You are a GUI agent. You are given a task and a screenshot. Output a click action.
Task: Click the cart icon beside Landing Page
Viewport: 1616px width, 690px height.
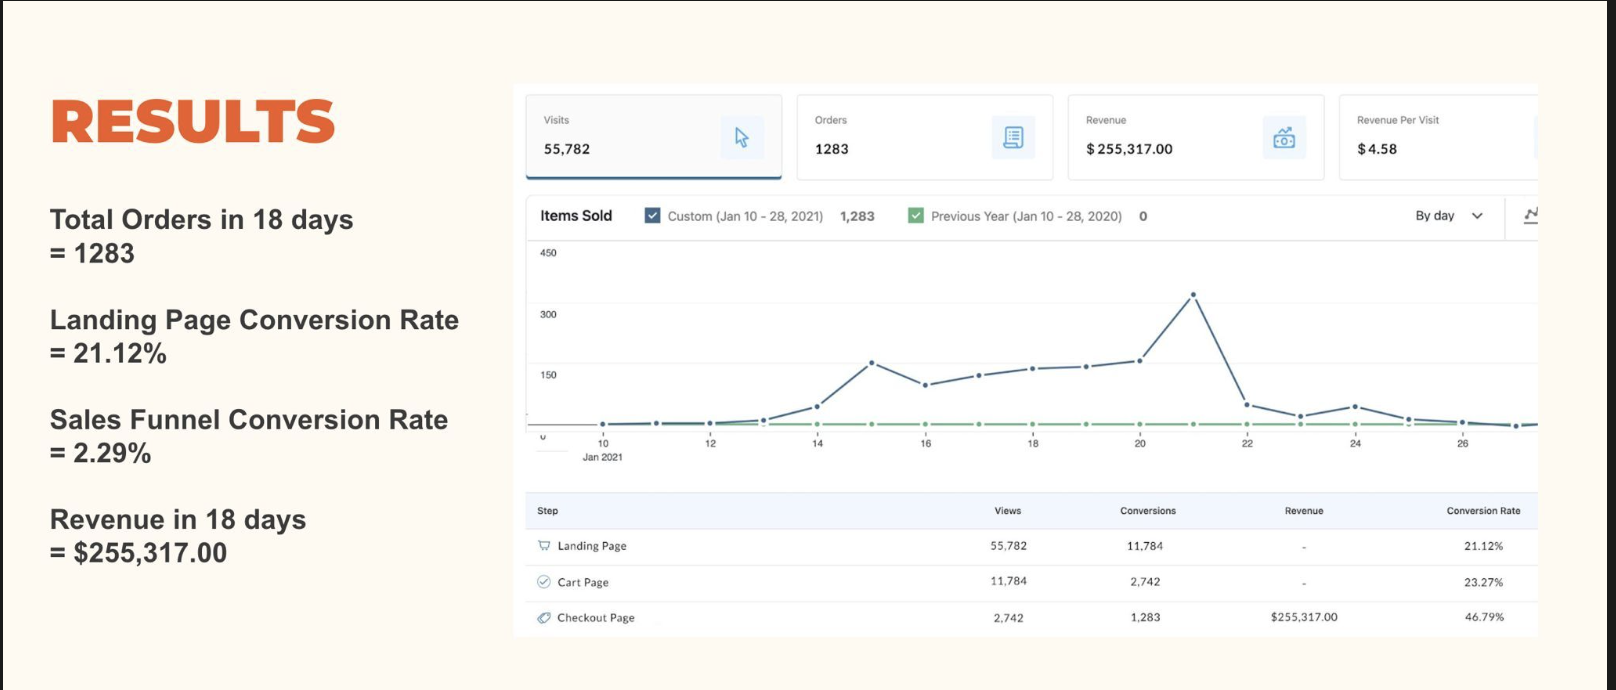(544, 546)
